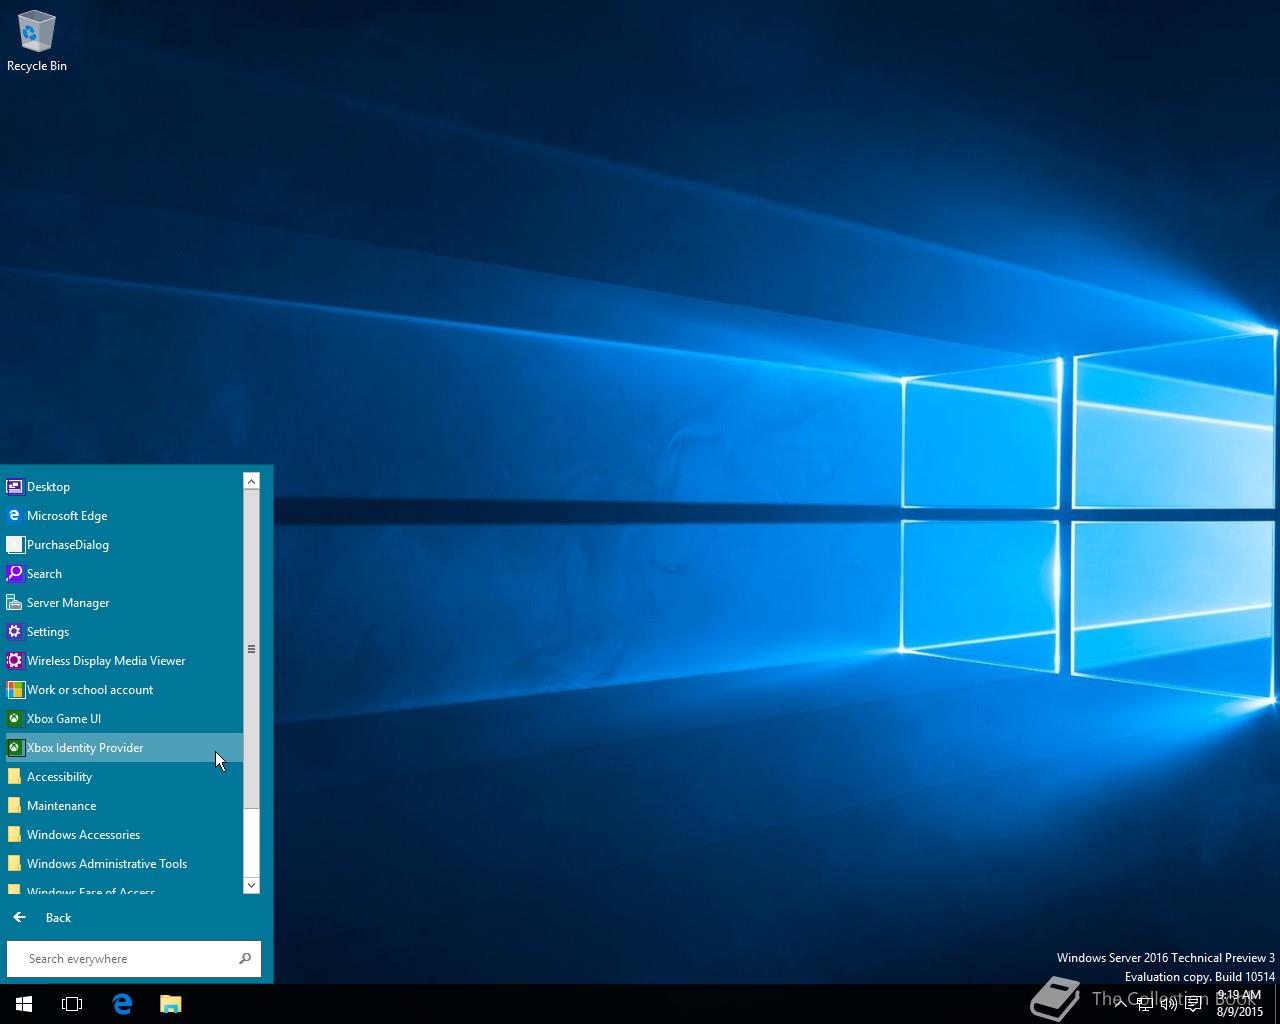Launch Edge from the taskbar
The width and height of the screenshot is (1280, 1024).
click(x=122, y=1004)
